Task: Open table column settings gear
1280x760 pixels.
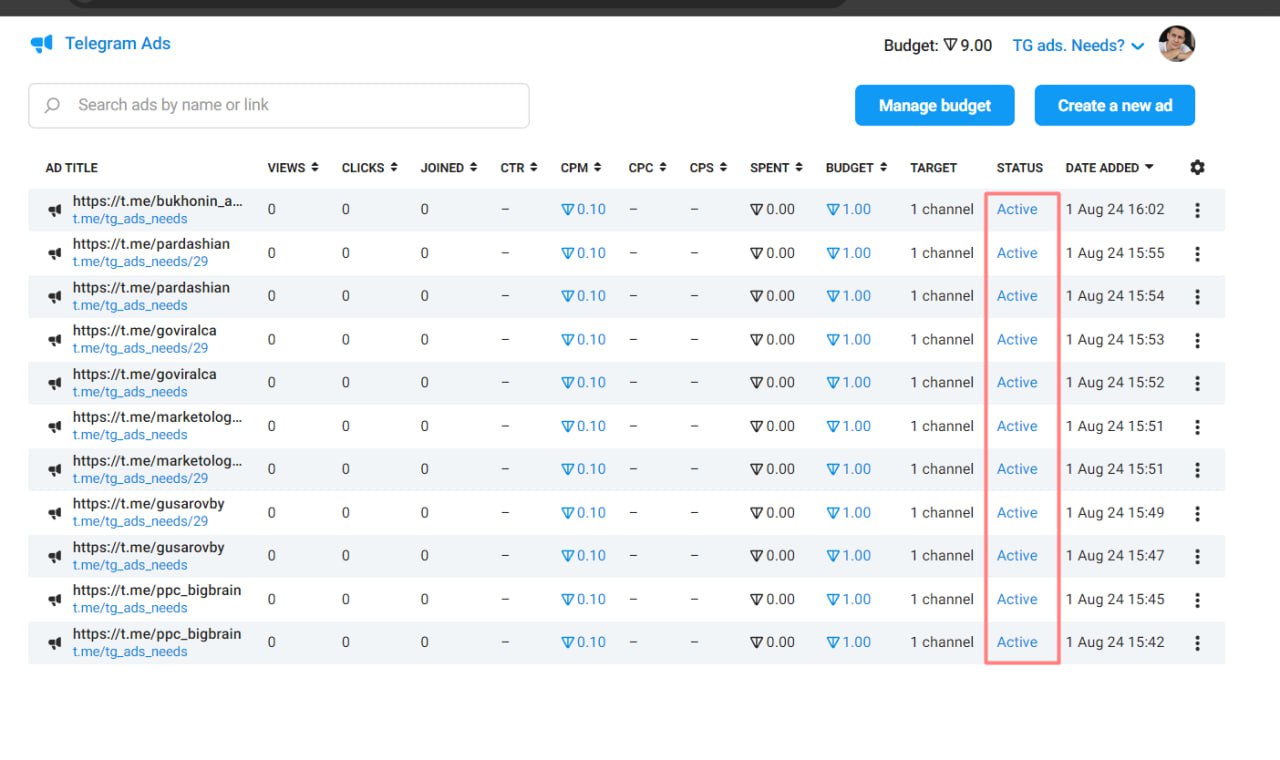Action: 1197,167
